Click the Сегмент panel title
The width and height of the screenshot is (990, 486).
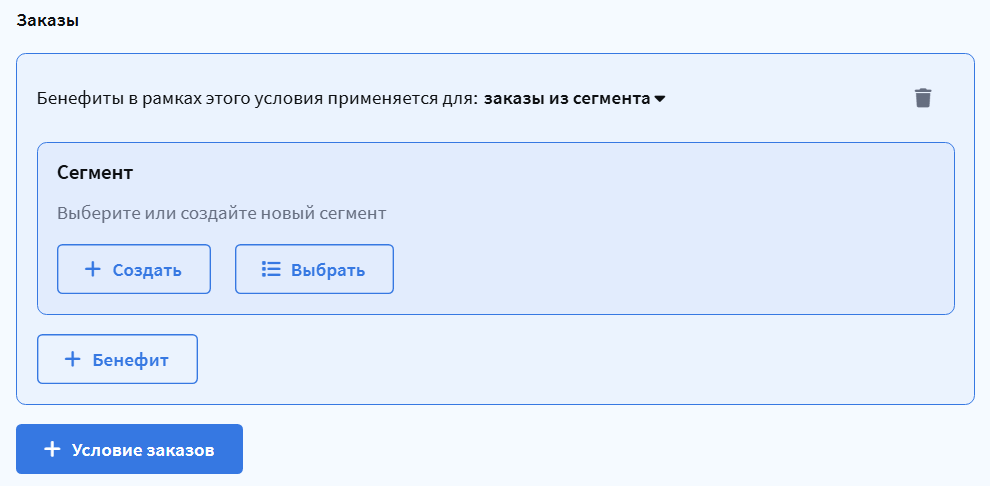95,172
